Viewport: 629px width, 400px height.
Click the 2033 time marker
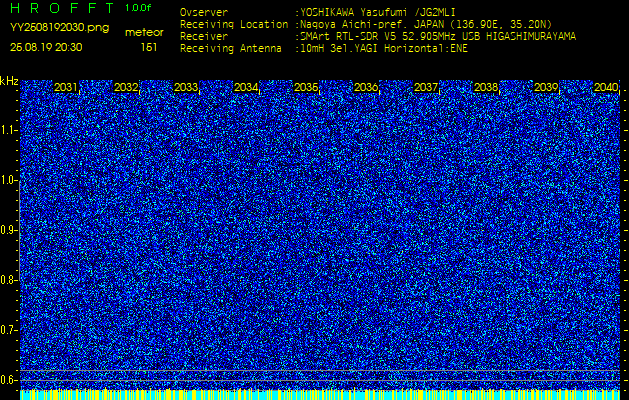tap(186, 87)
